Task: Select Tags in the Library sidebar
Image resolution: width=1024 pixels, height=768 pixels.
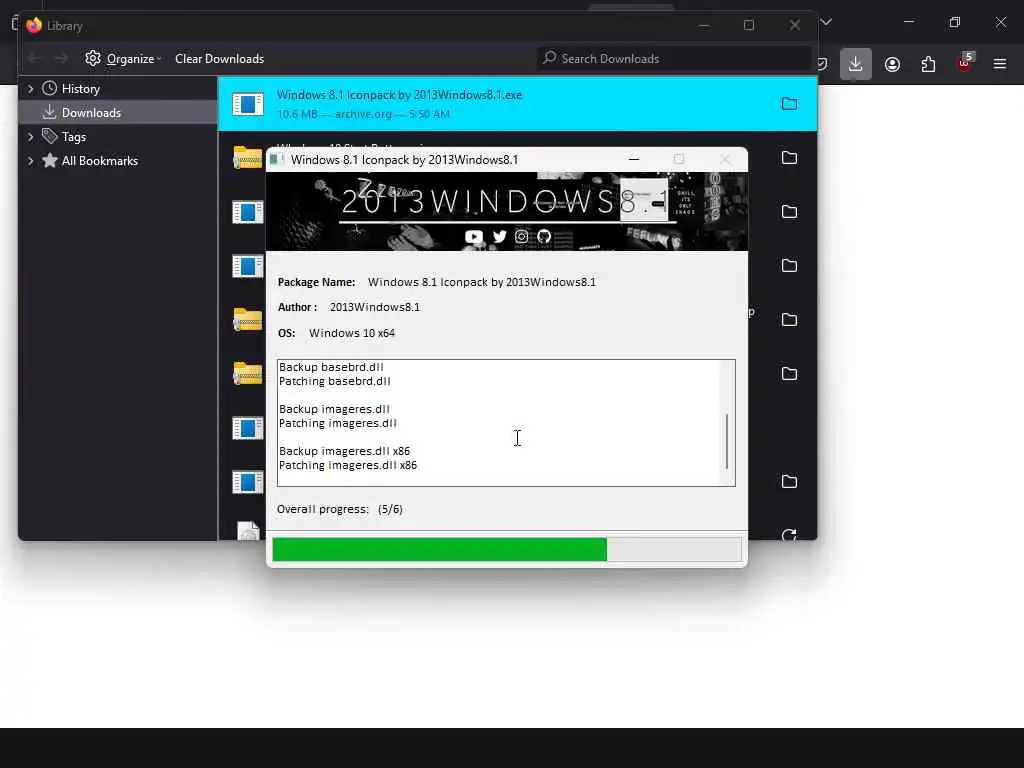Action: tap(74, 136)
